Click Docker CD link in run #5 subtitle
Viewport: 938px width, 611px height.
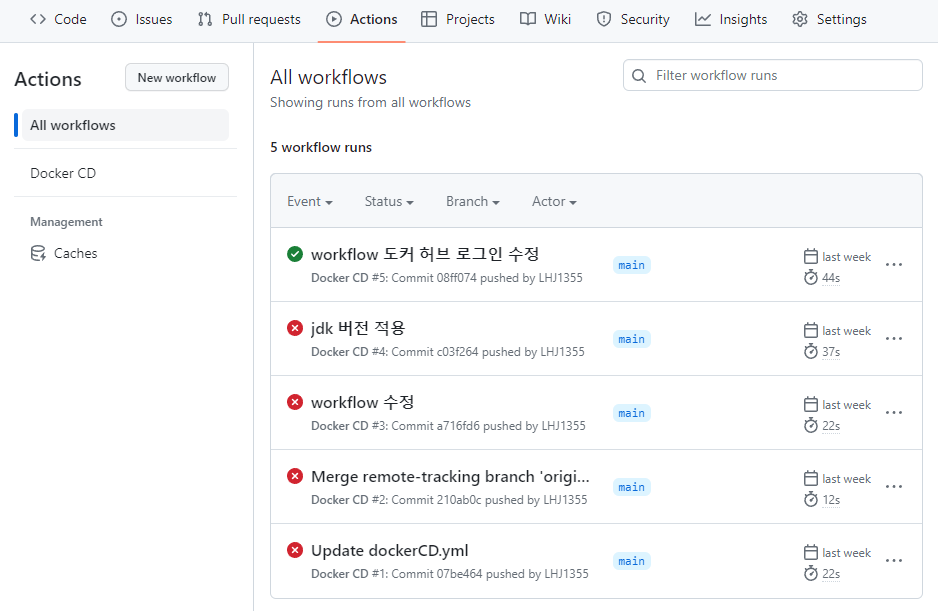pos(339,278)
